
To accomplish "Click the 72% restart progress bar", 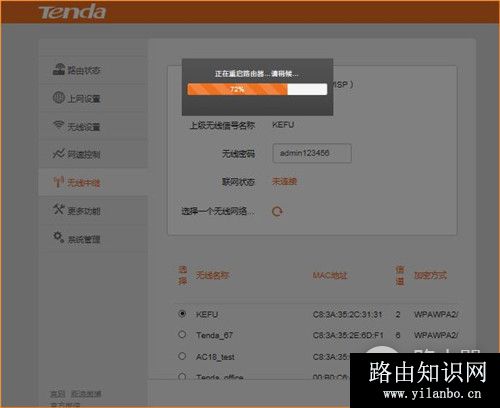I will pos(257,89).
